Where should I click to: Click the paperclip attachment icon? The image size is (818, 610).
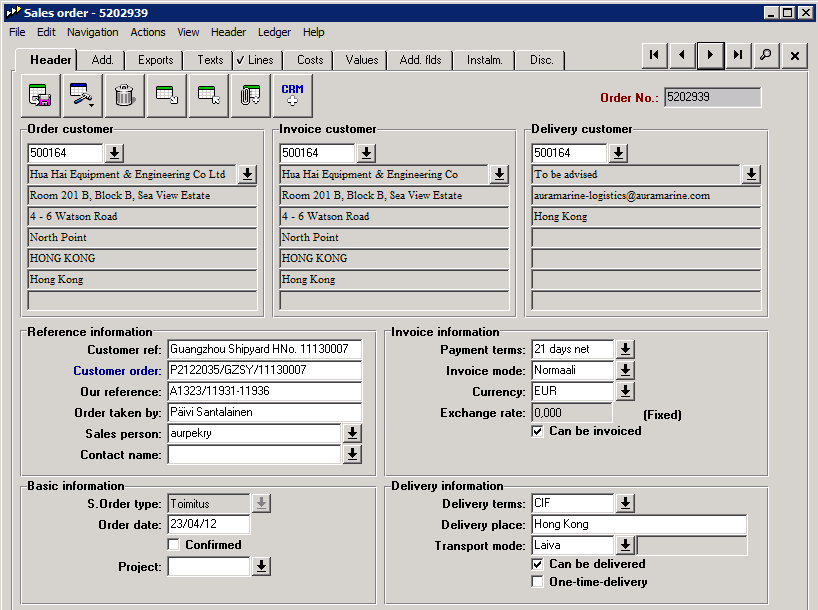tap(250, 95)
